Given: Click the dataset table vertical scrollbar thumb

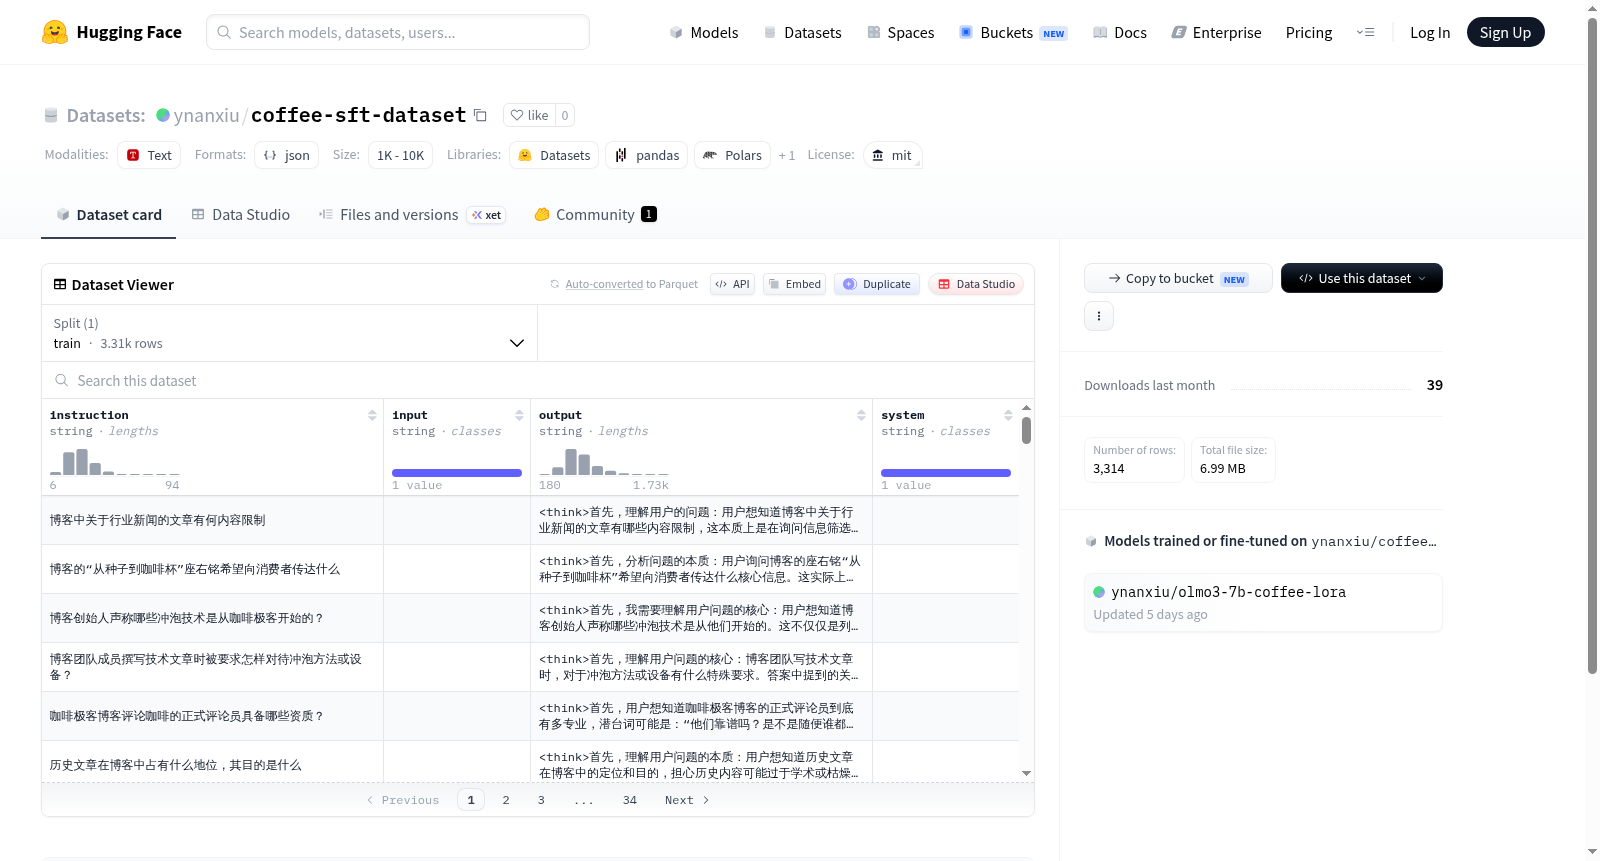Looking at the screenshot, I should 1026,430.
